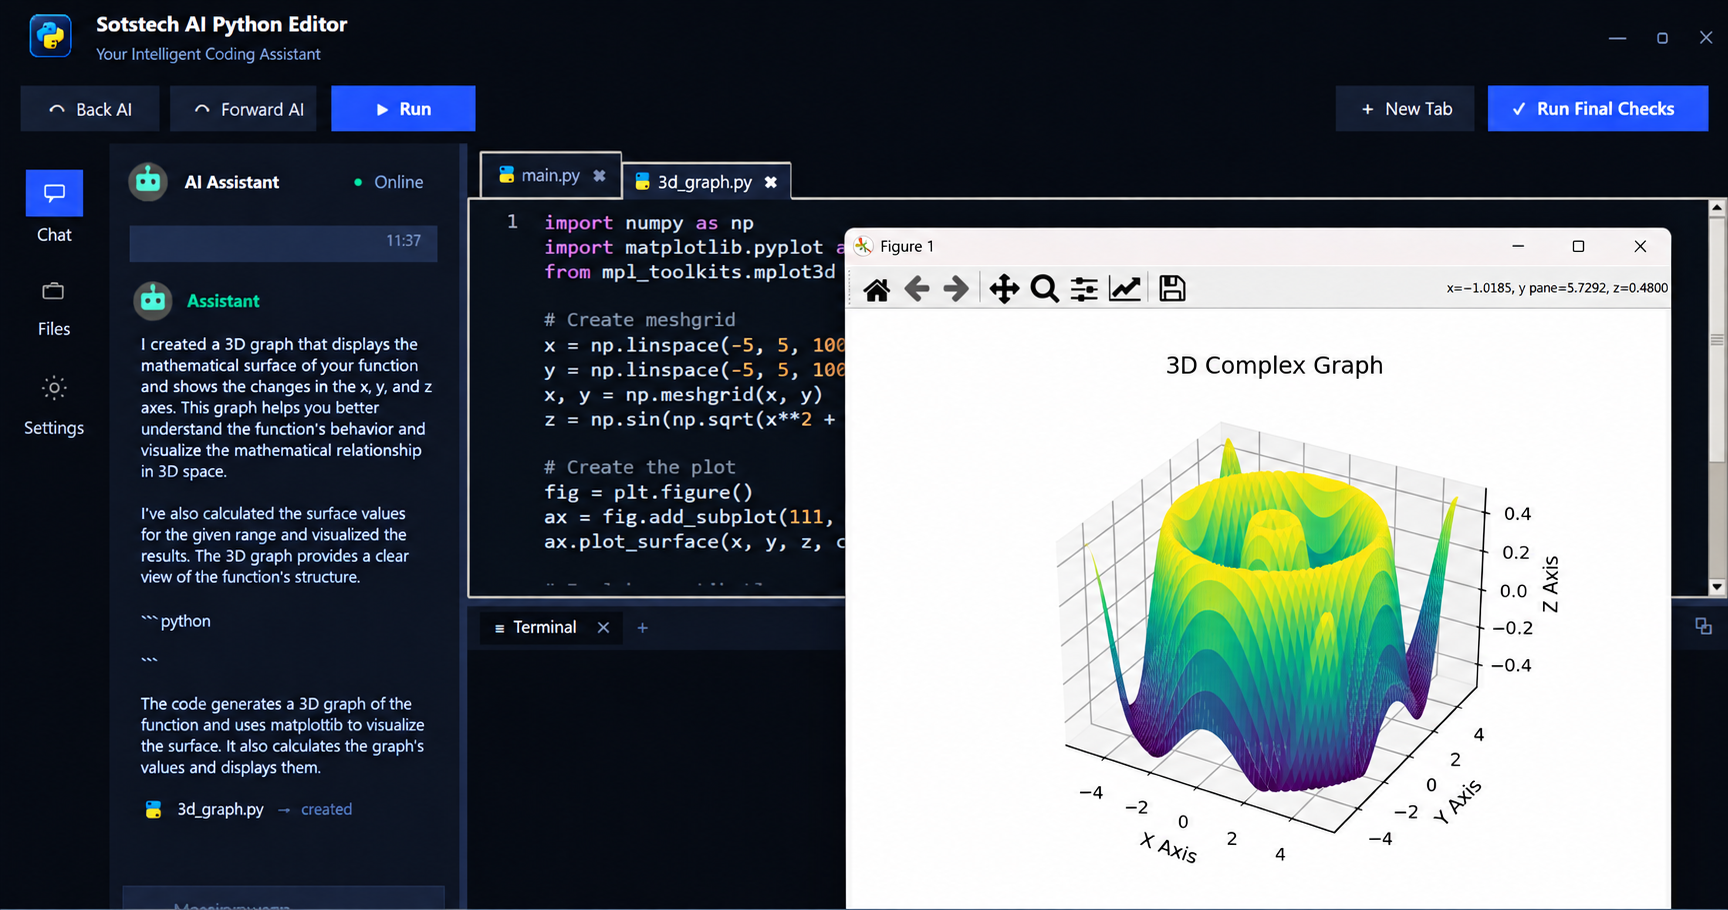
Task: Open the Settings sidebar panel
Action: click(54, 406)
